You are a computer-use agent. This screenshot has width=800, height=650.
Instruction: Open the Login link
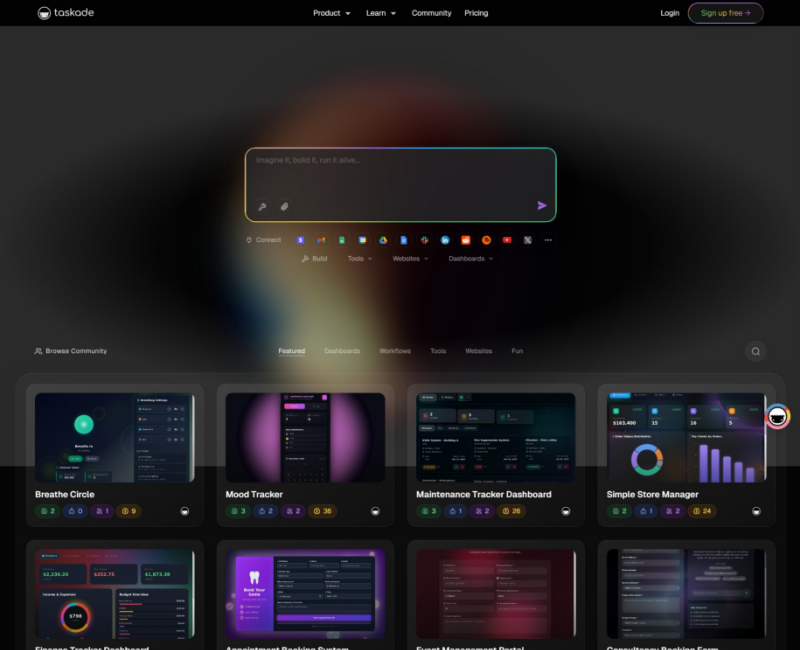(x=670, y=13)
